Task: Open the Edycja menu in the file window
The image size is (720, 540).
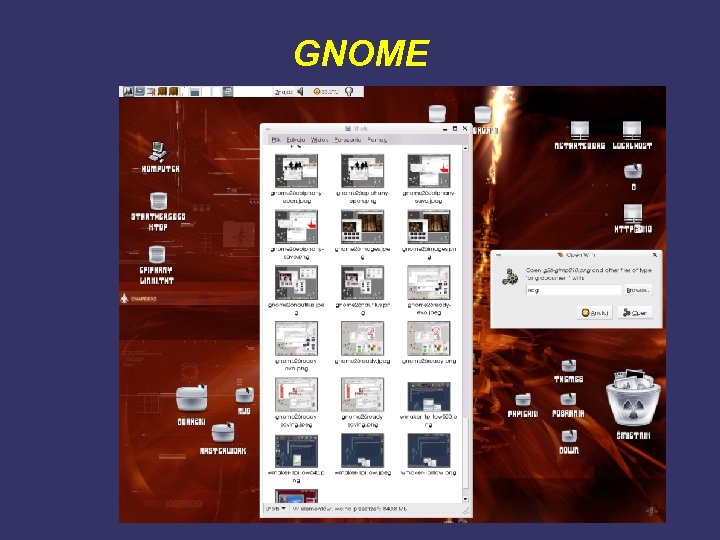Action: point(296,140)
